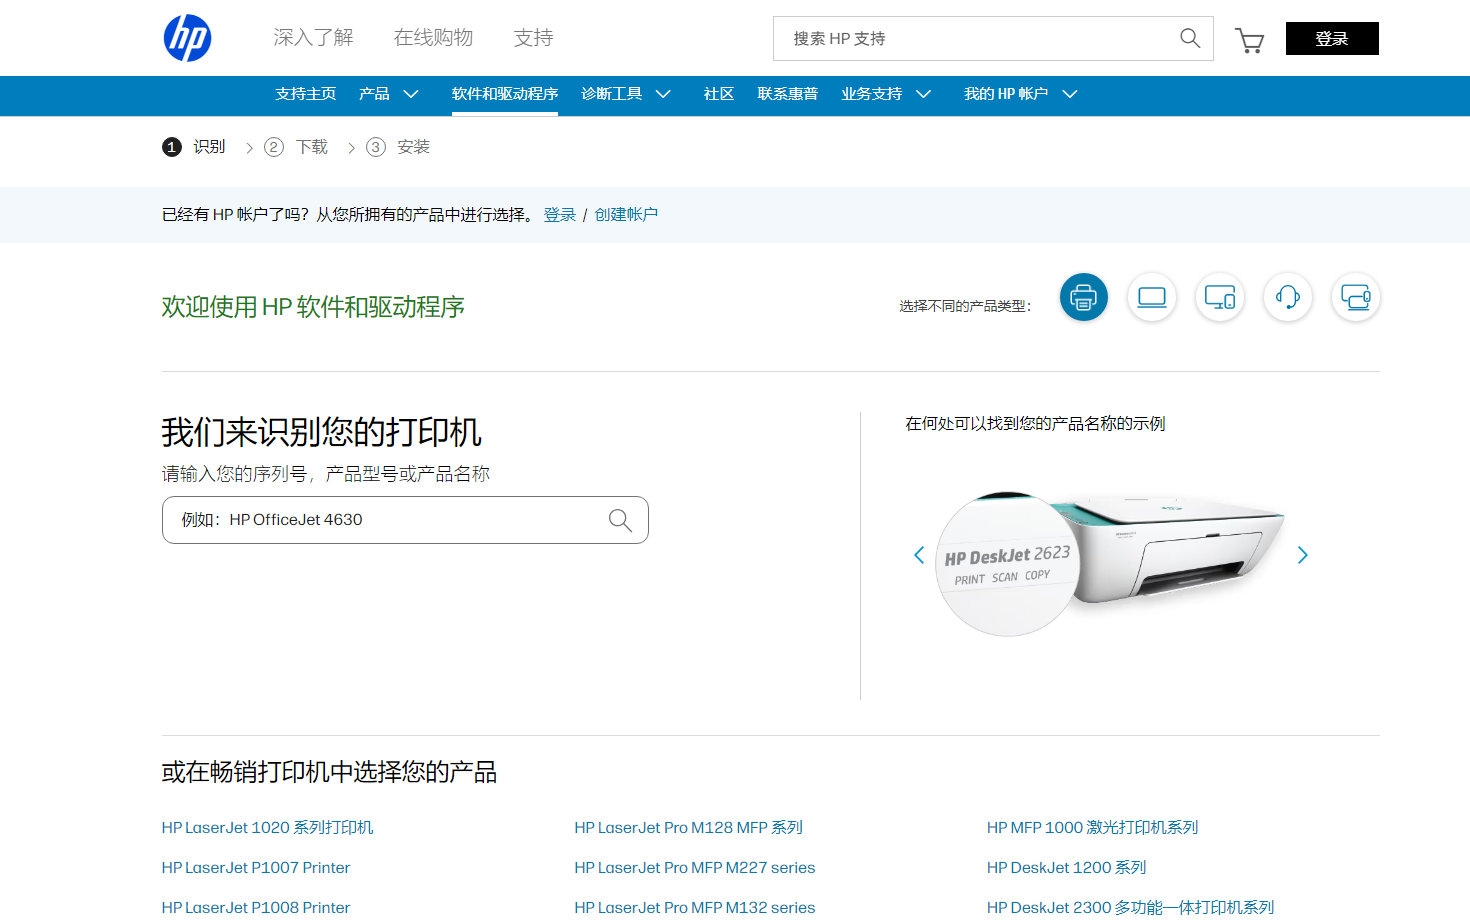
Task: Choose the desktop and mobile product type icon
Action: coord(1219,297)
